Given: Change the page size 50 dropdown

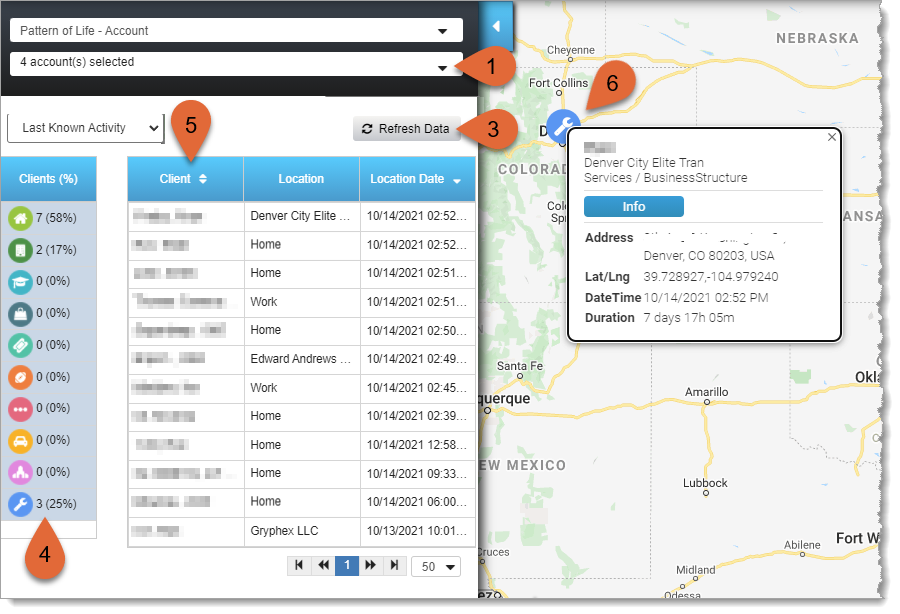Looking at the screenshot, I should pyautogui.click(x=435, y=566).
